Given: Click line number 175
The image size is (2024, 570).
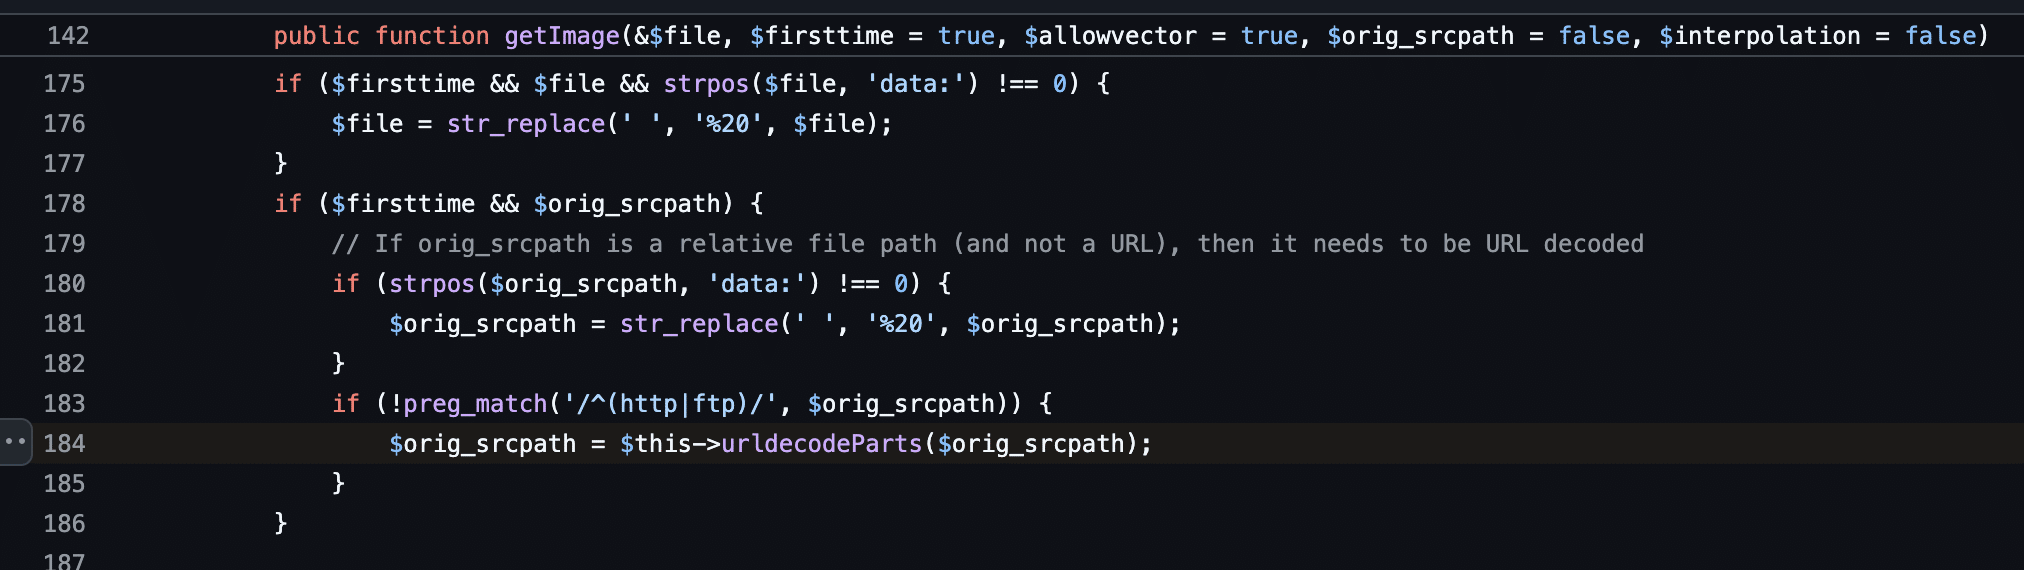Looking at the screenshot, I should point(65,84).
